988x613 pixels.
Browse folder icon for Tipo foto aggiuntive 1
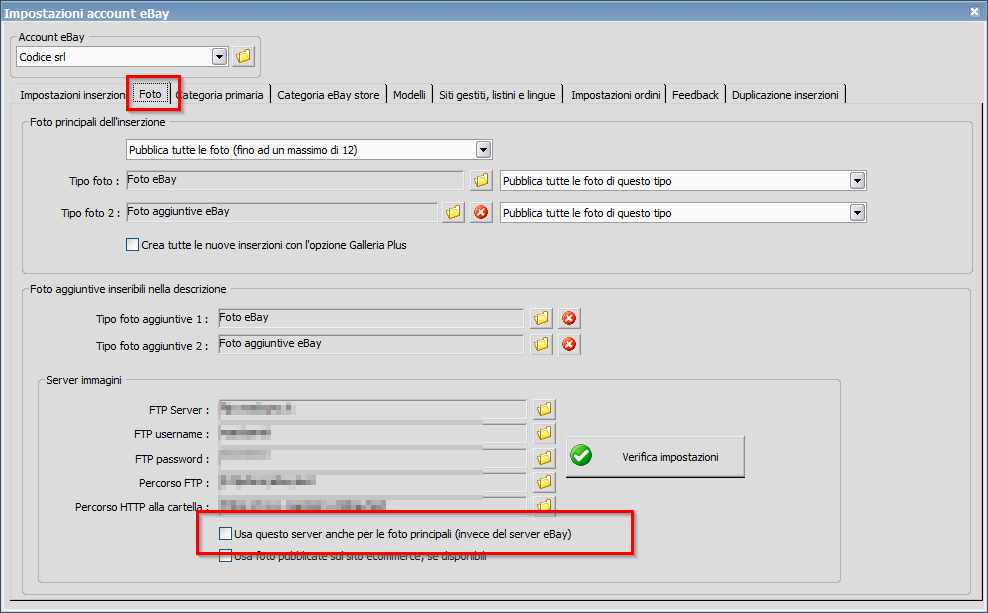point(541,319)
